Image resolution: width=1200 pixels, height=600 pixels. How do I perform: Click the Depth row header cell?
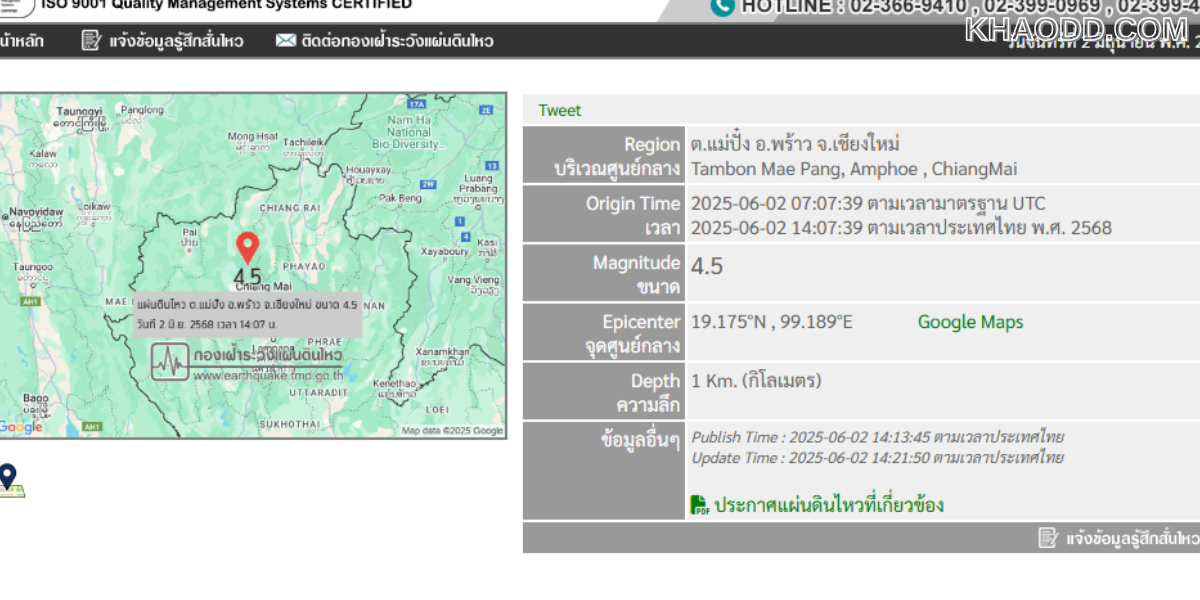coord(603,393)
